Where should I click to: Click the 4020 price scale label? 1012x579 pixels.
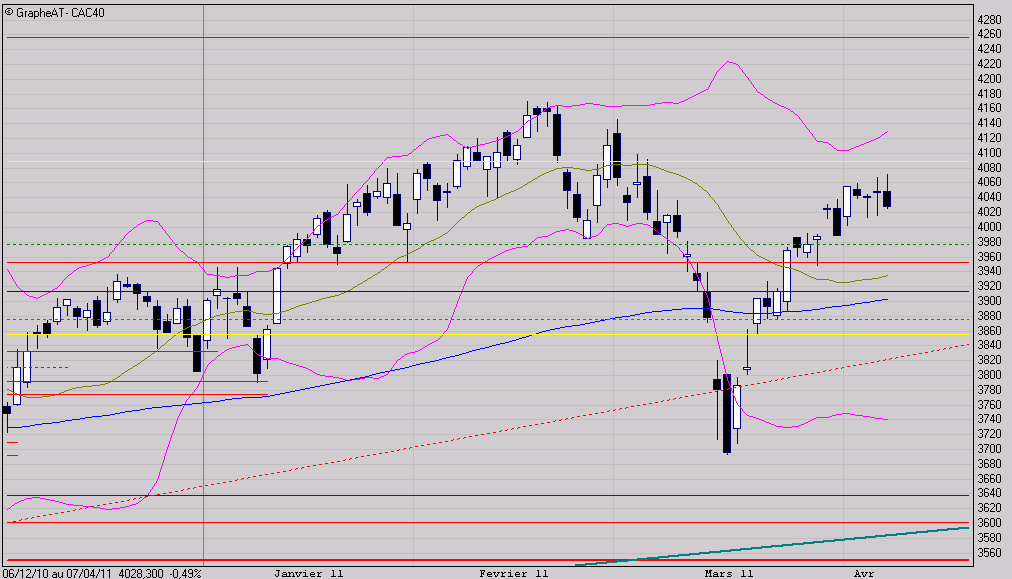[989, 212]
